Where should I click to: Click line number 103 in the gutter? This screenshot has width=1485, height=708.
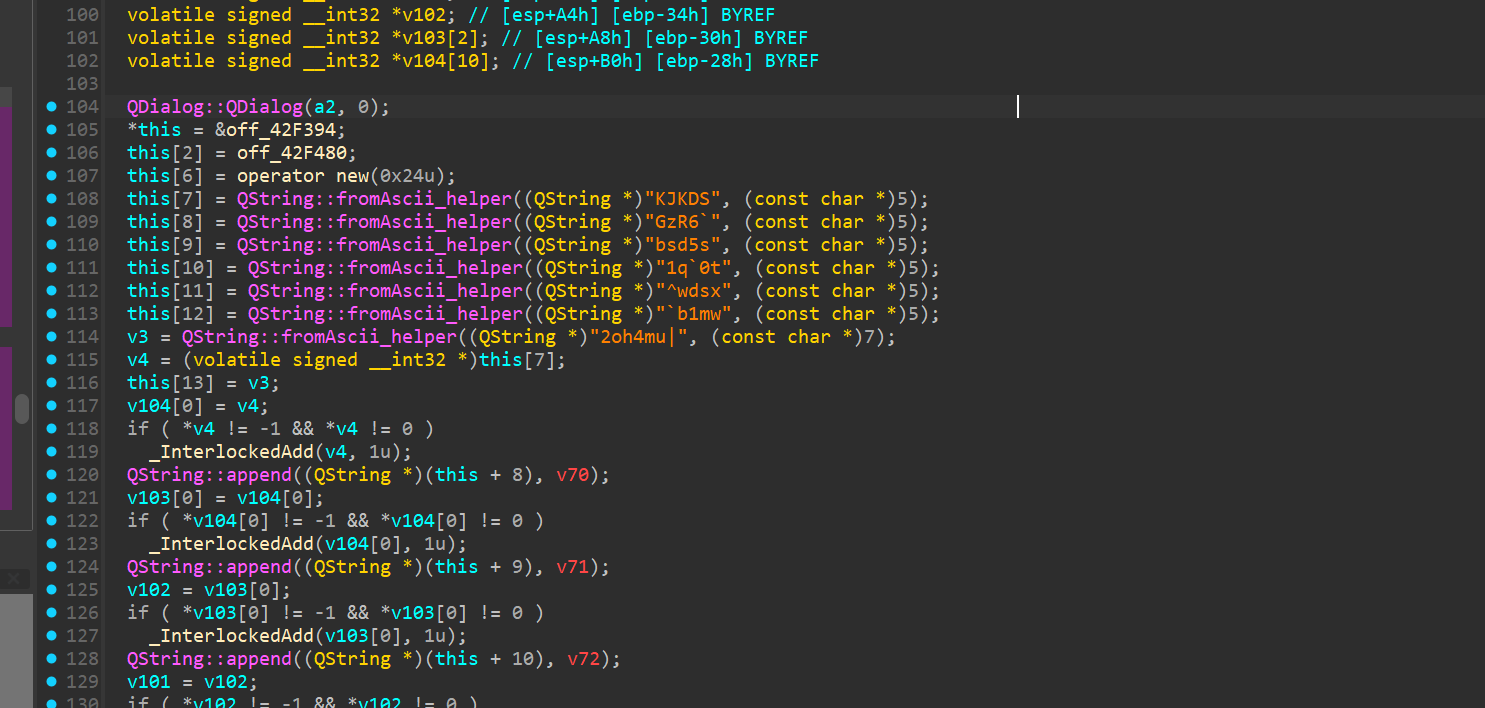point(82,84)
